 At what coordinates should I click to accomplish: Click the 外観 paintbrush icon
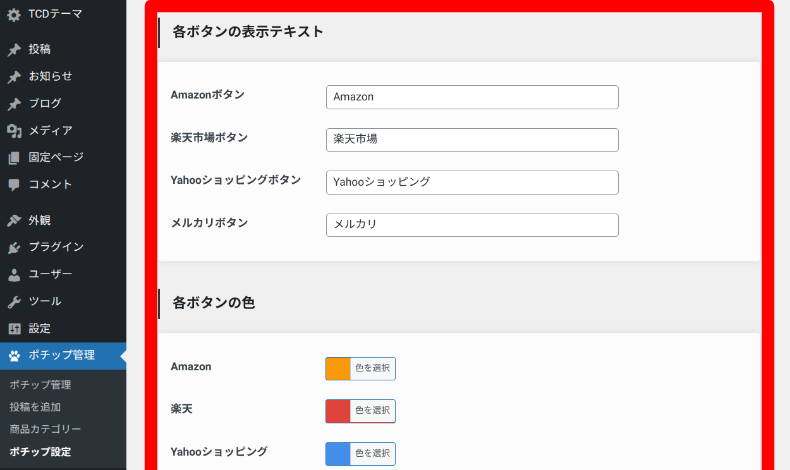tap(14, 221)
